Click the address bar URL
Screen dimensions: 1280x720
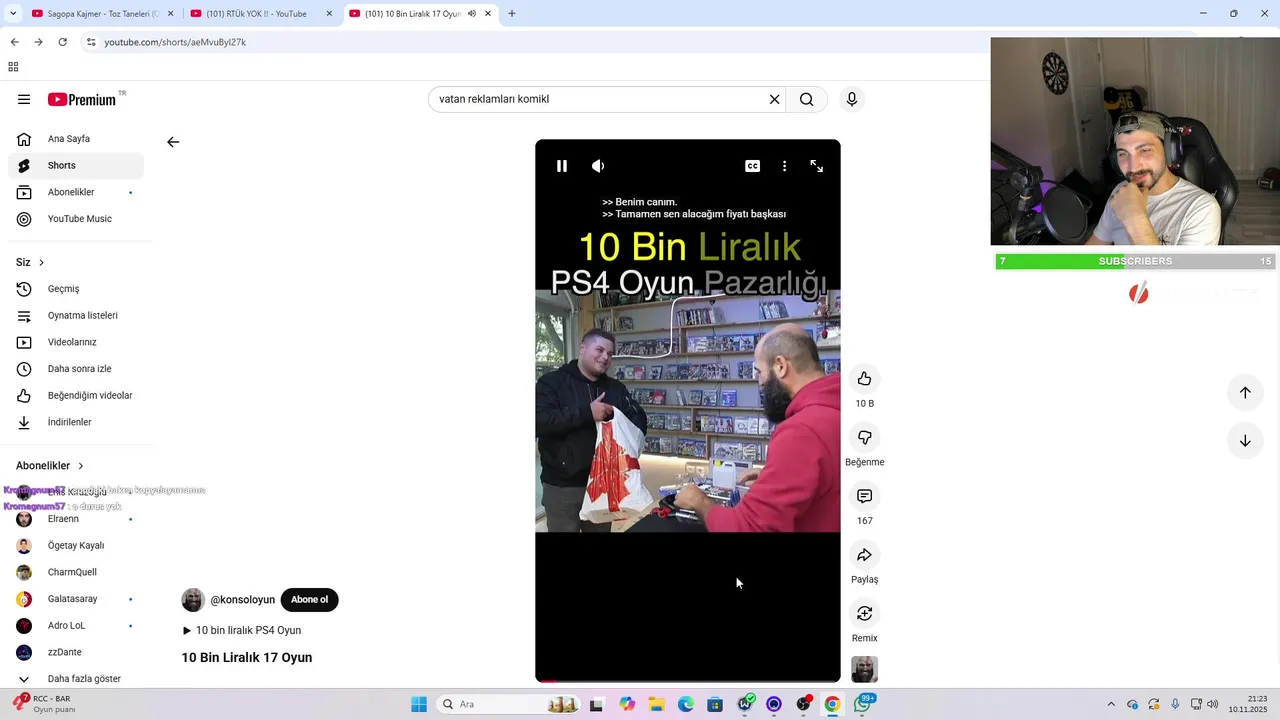tap(175, 42)
